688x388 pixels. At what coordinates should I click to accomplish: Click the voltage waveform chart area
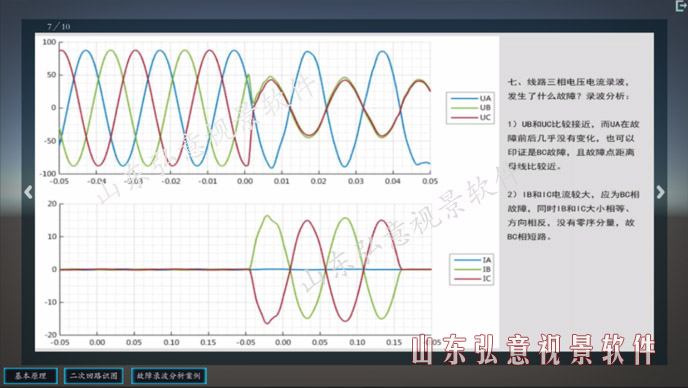click(x=245, y=108)
